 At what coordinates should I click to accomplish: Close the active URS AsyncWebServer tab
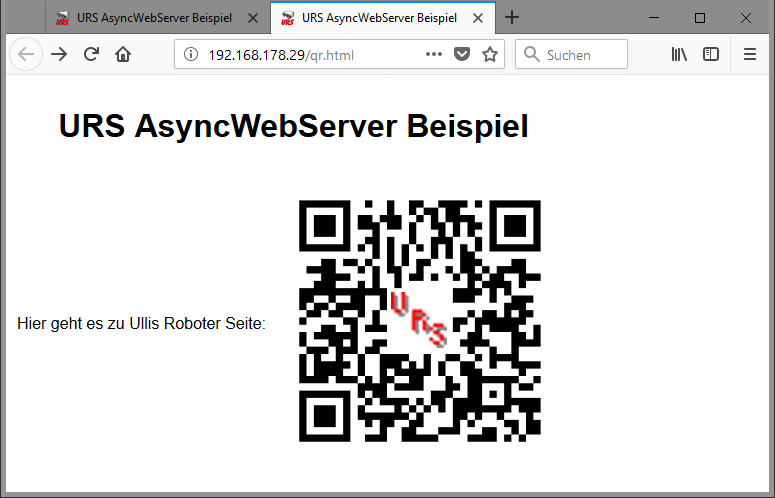477,18
